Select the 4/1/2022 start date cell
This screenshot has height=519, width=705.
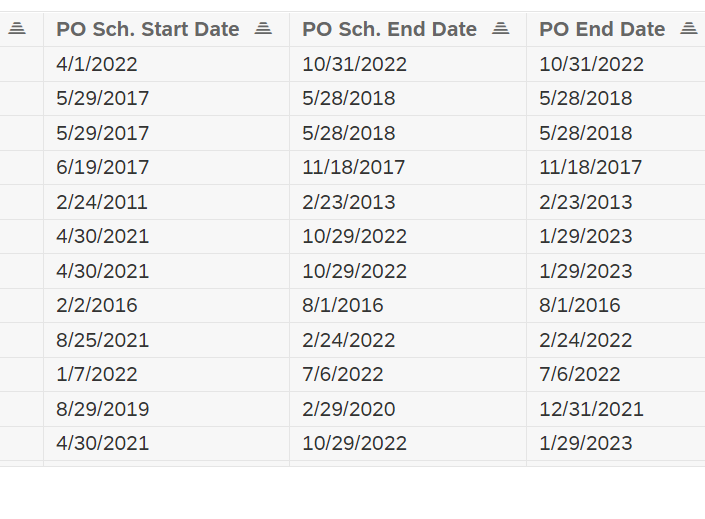pyautogui.click(x=97, y=65)
